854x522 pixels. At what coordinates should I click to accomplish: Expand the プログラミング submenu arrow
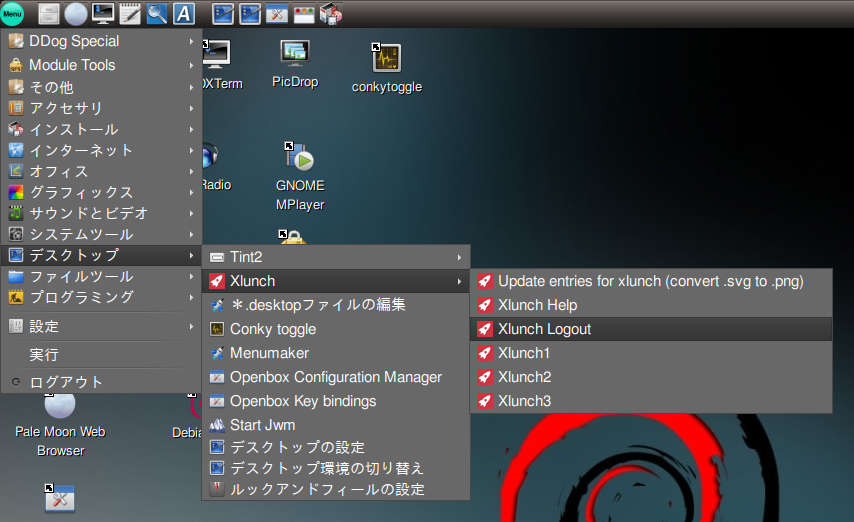[x=191, y=298]
